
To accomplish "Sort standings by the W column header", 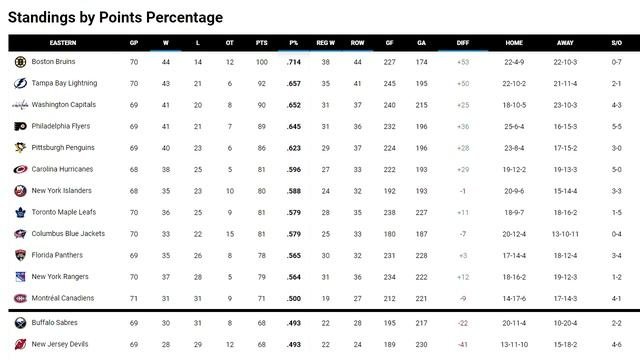I will 166,43.
